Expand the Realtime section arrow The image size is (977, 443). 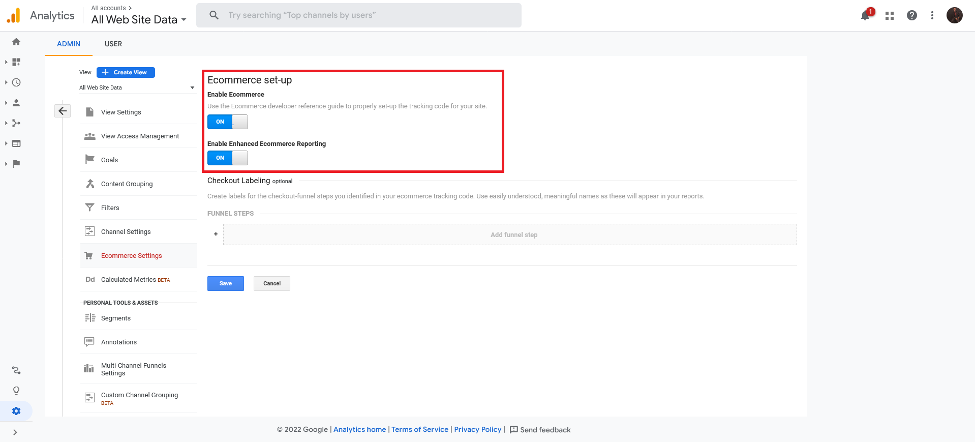tap(6, 82)
